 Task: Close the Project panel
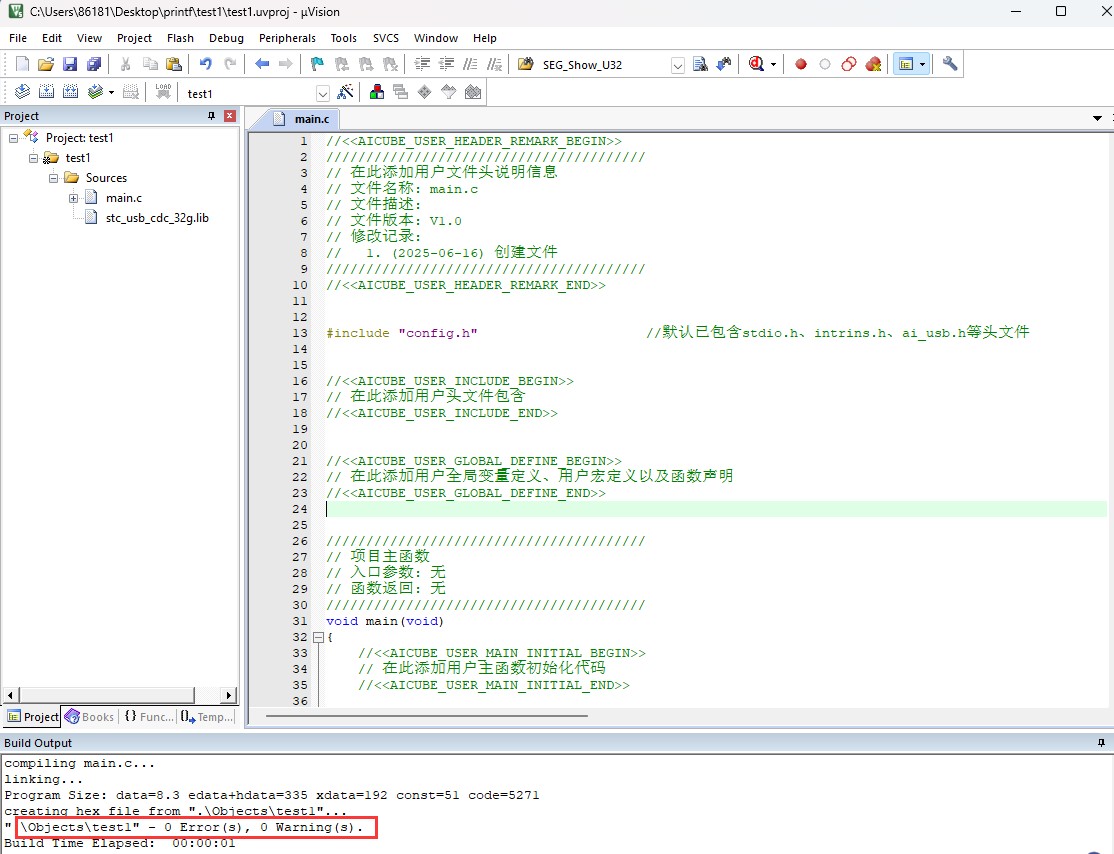pyautogui.click(x=229, y=116)
